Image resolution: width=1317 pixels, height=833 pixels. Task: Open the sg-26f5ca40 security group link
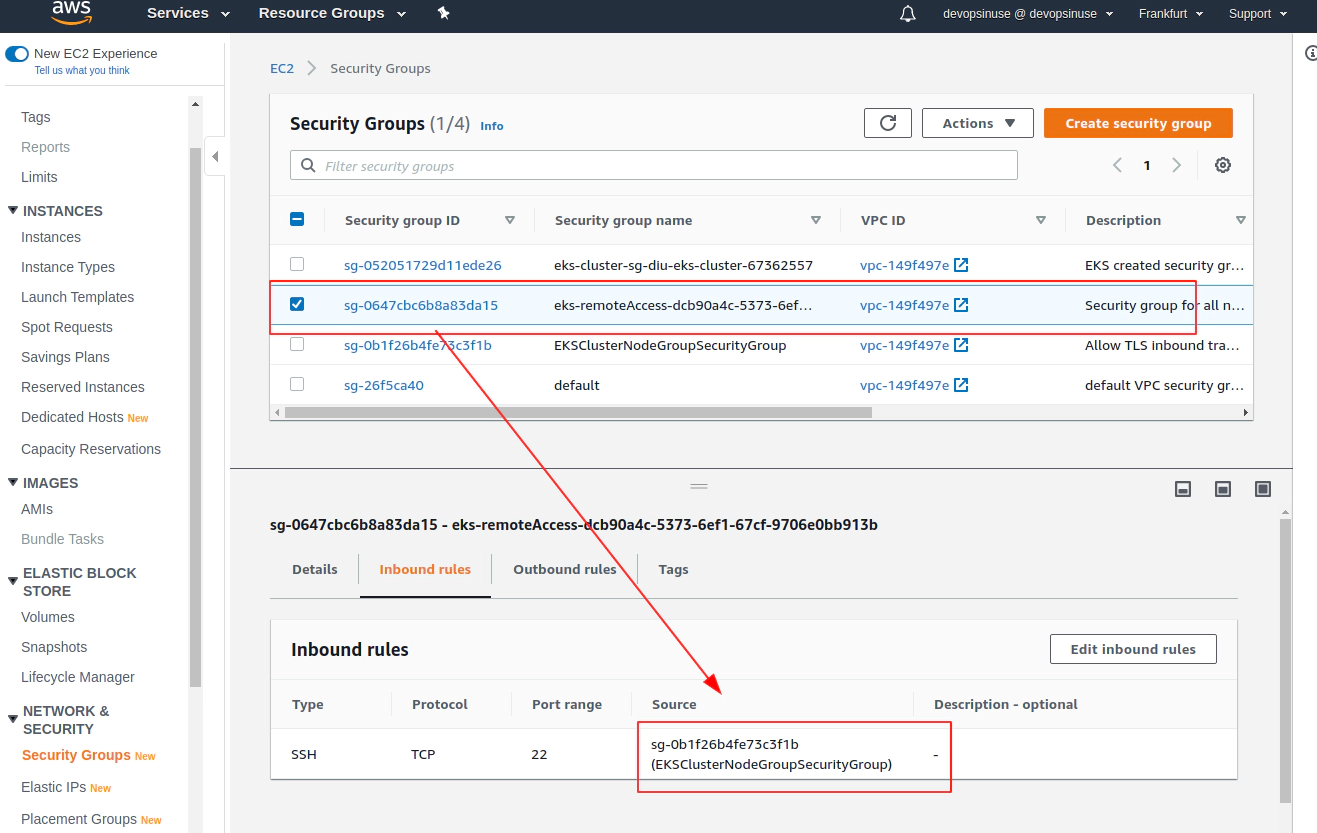coord(384,385)
